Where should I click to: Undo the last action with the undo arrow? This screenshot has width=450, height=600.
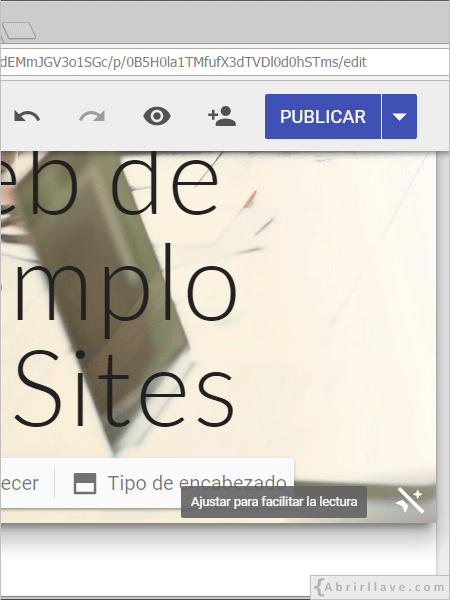tap(27, 116)
